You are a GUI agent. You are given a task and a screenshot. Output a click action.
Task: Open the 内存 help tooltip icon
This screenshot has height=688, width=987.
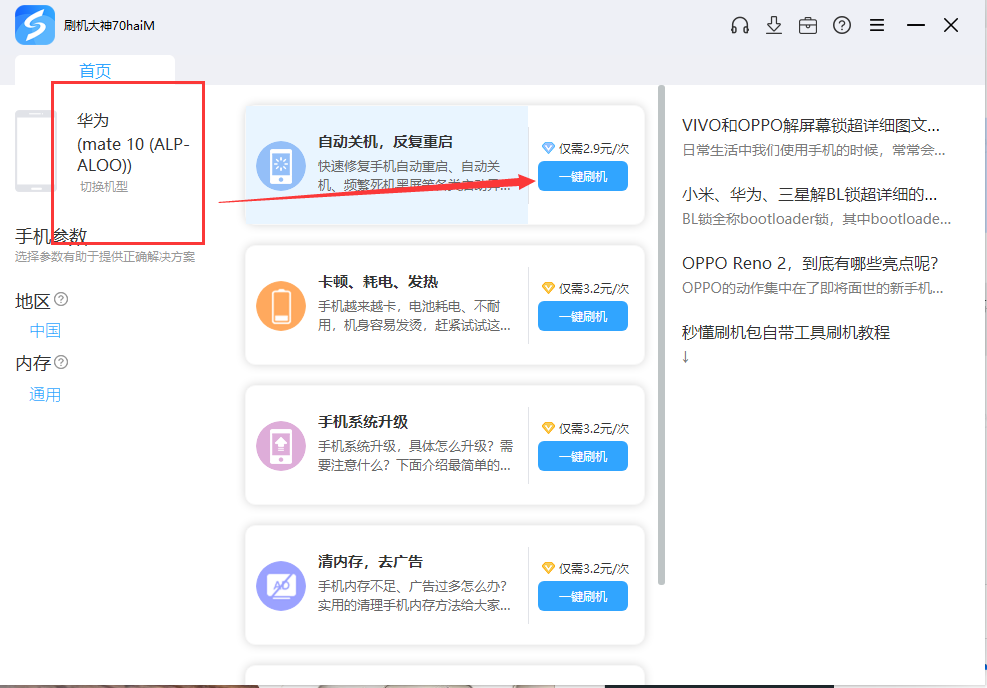pyautogui.click(x=62, y=363)
